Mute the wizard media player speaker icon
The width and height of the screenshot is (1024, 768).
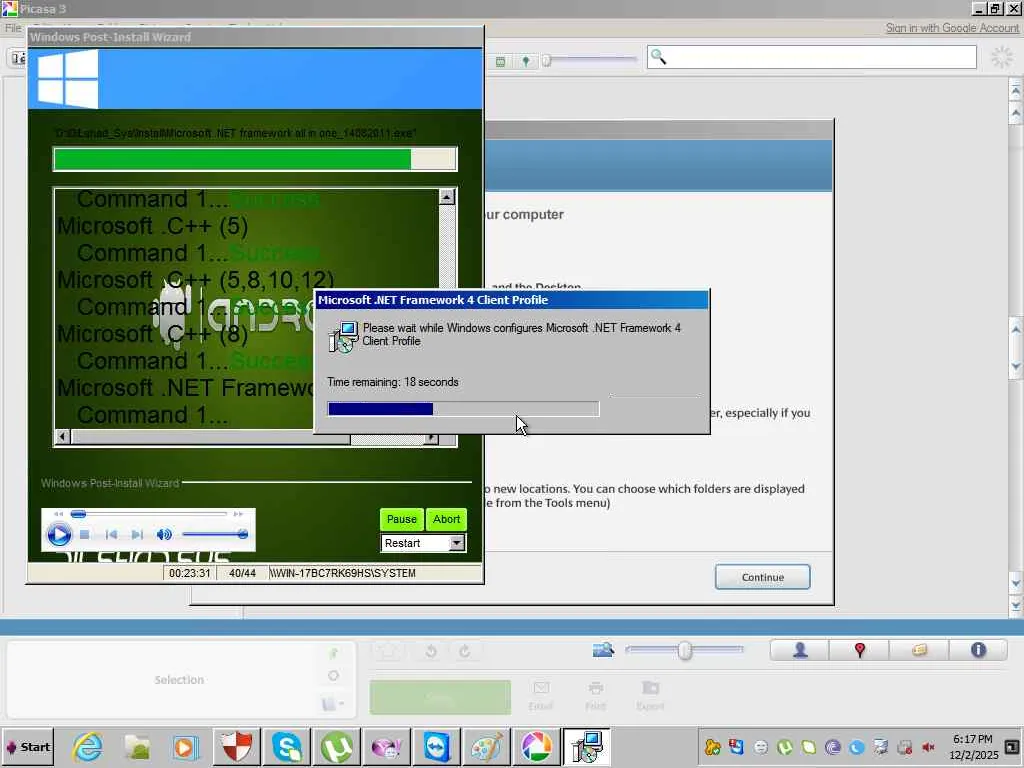tap(164, 535)
